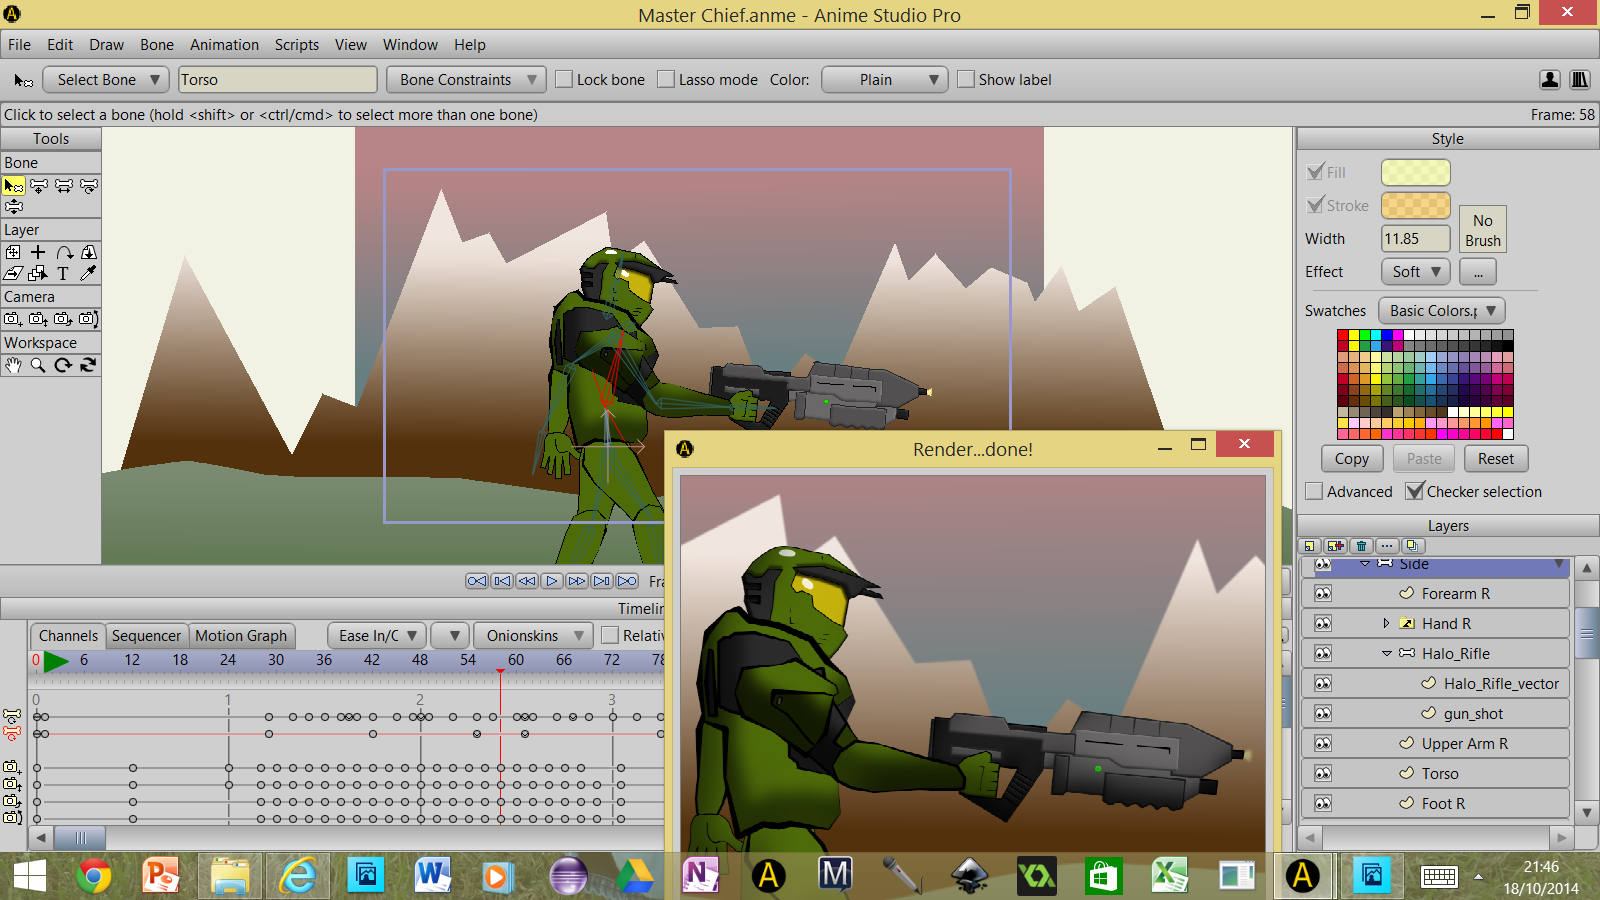1600x900 pixels.
Task: Click the Copy style button
Action: coord(1352,459)
